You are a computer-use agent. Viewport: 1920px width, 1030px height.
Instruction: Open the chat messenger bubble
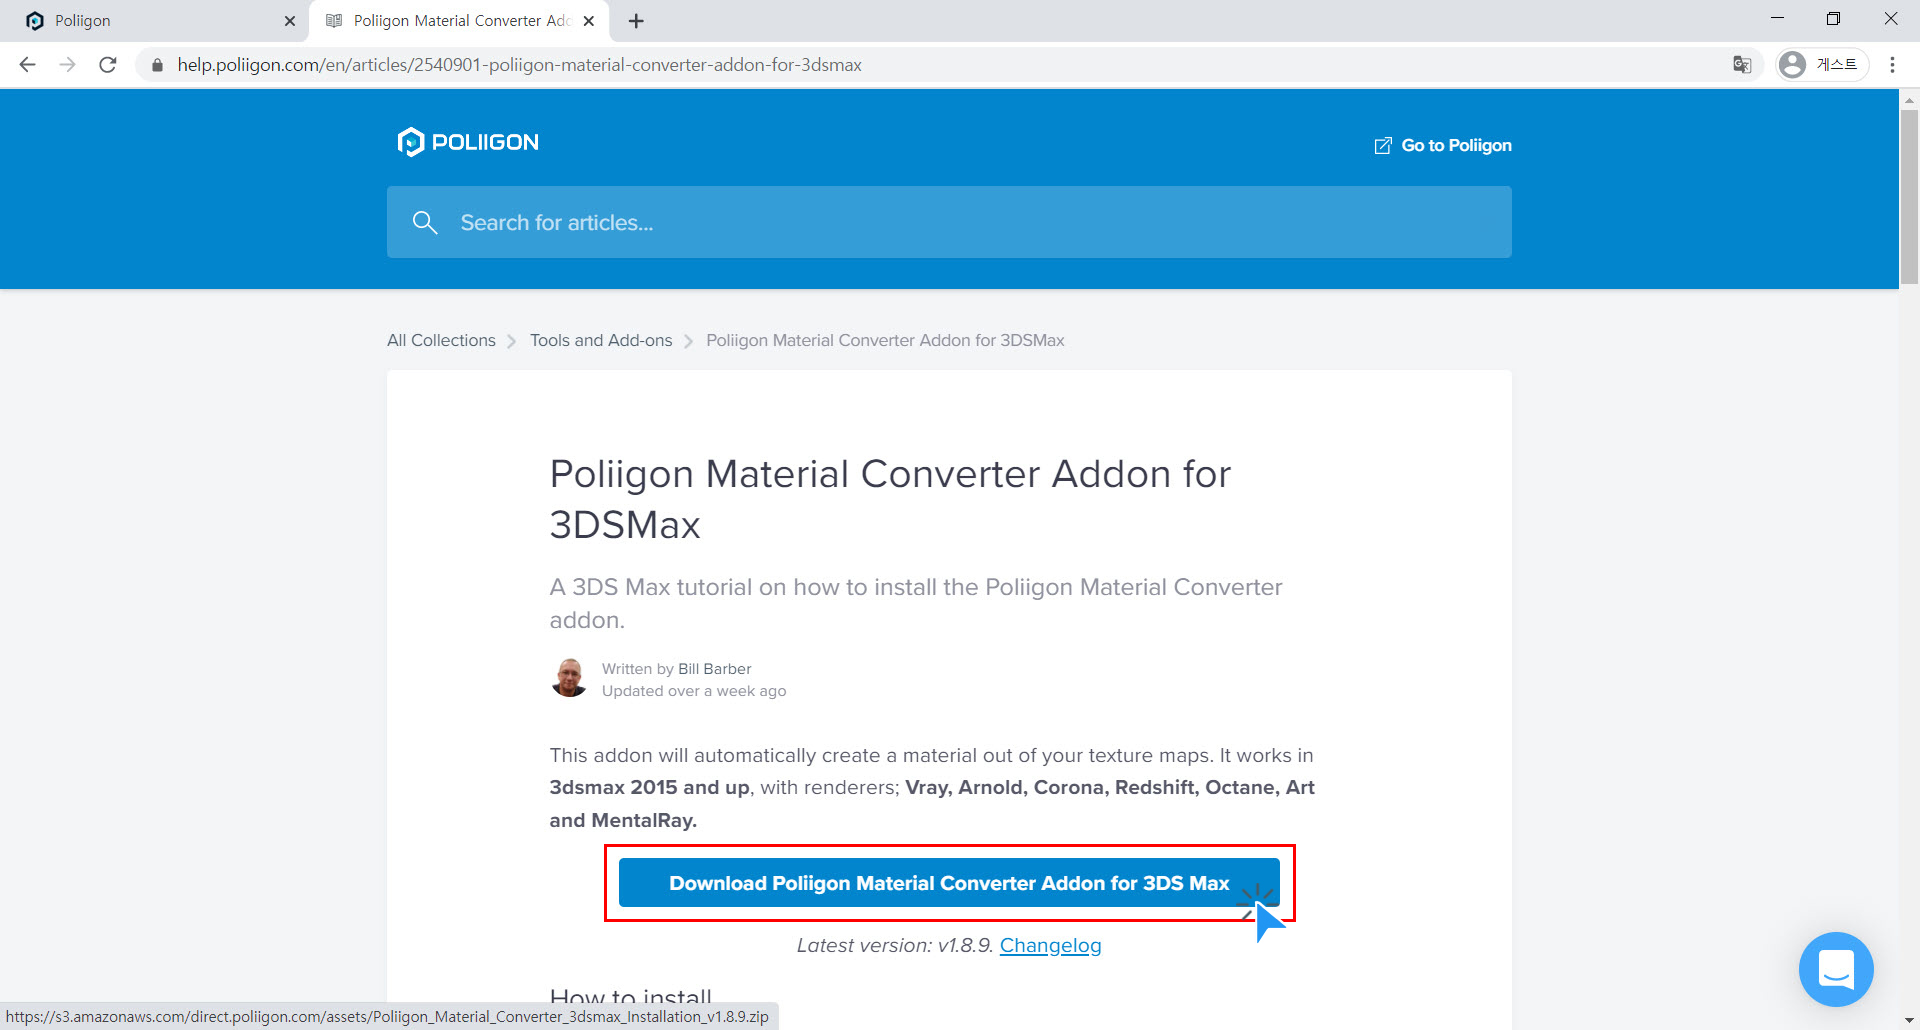(1836, 969)
